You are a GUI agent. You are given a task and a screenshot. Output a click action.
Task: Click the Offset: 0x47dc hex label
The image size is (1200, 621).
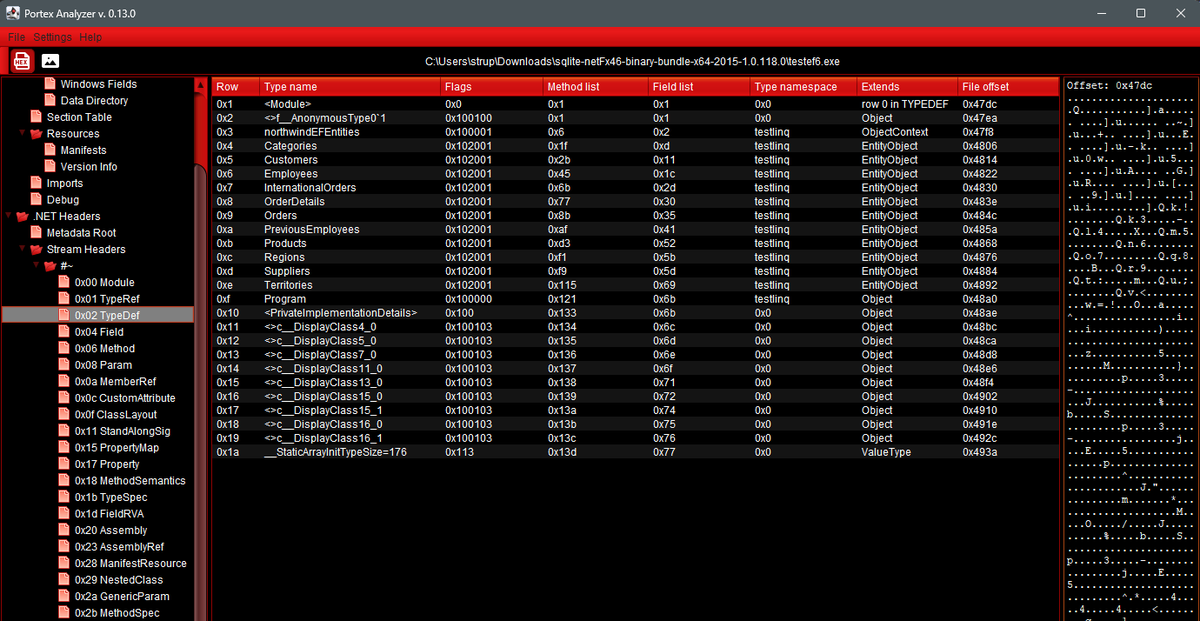coord(1109,86)
